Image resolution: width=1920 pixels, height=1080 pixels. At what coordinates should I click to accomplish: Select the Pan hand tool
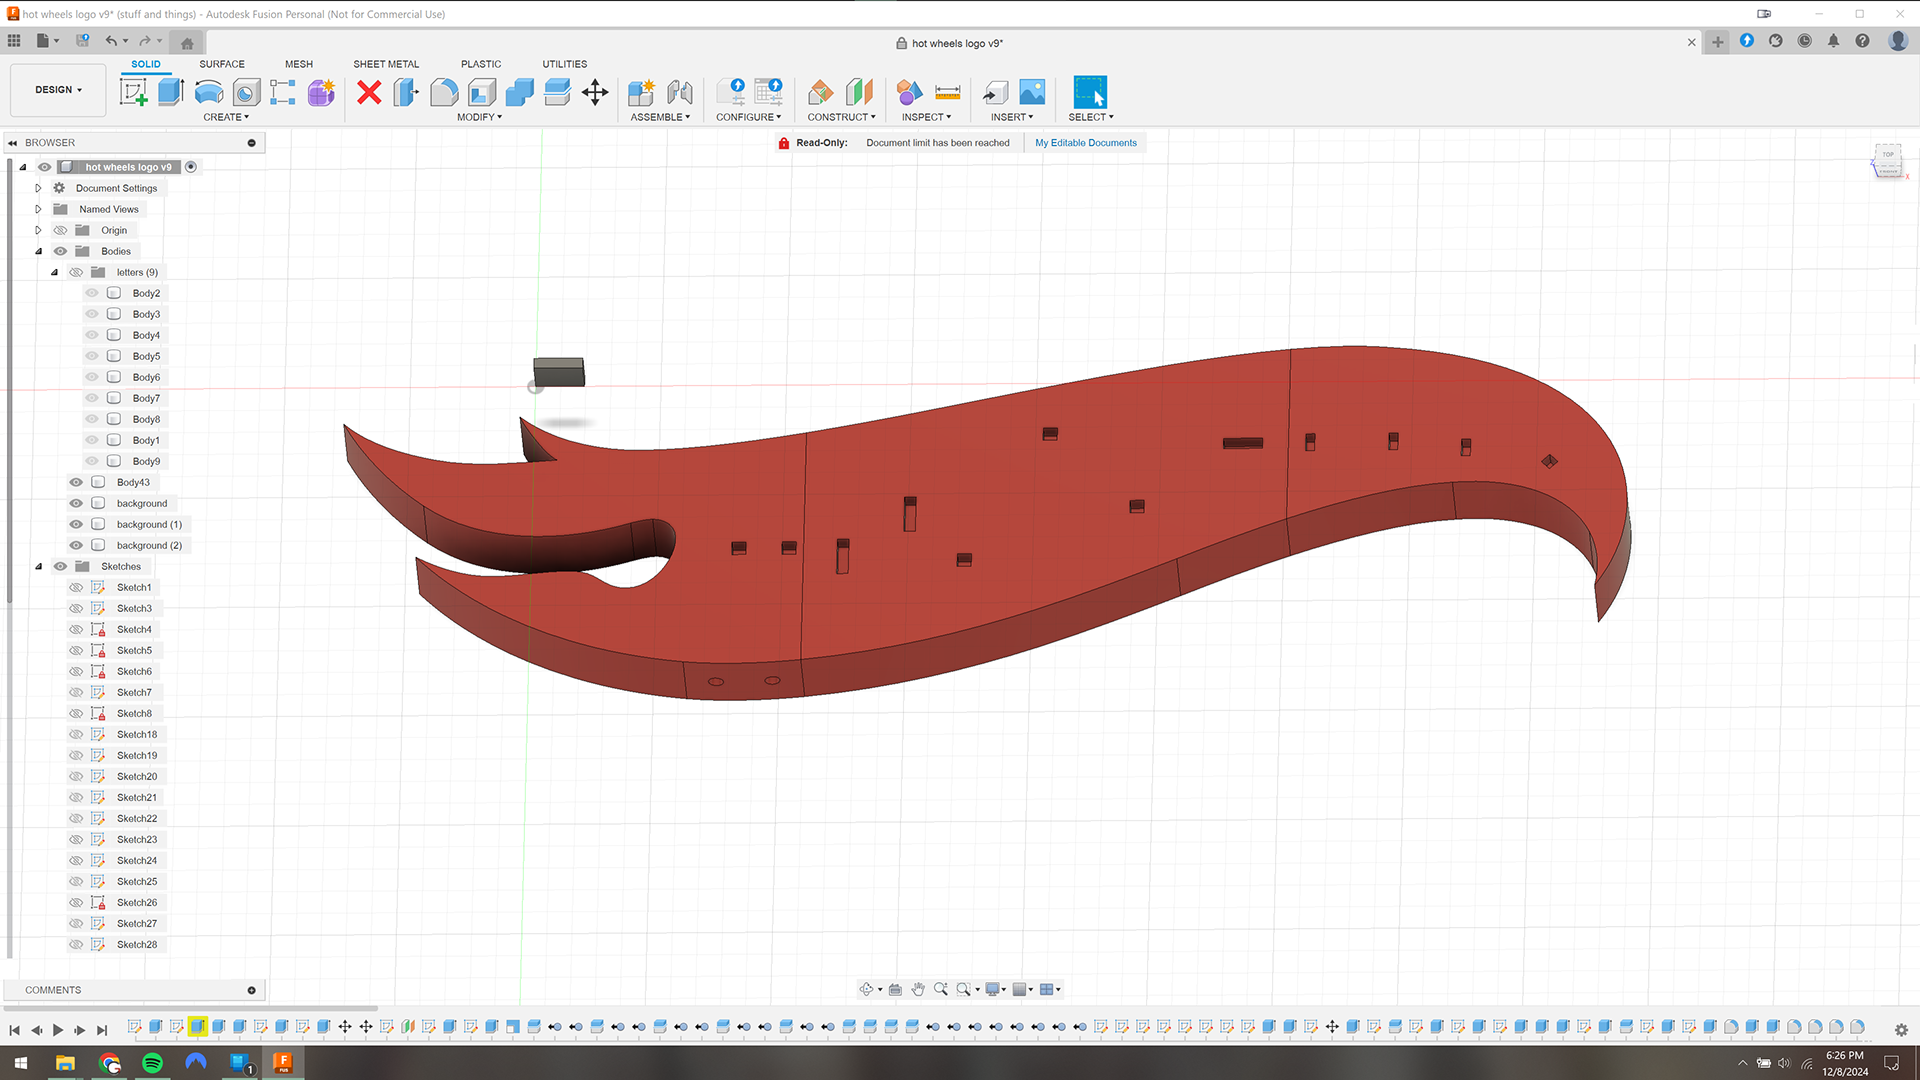pos(918,989)
